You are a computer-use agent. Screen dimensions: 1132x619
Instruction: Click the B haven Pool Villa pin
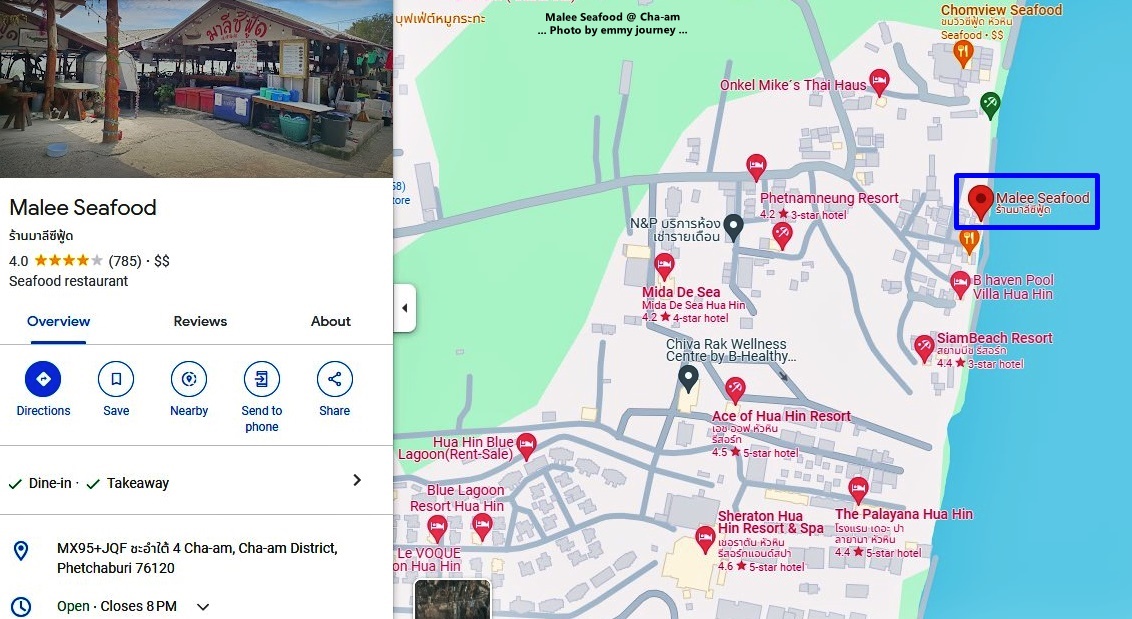pos(960,284)
